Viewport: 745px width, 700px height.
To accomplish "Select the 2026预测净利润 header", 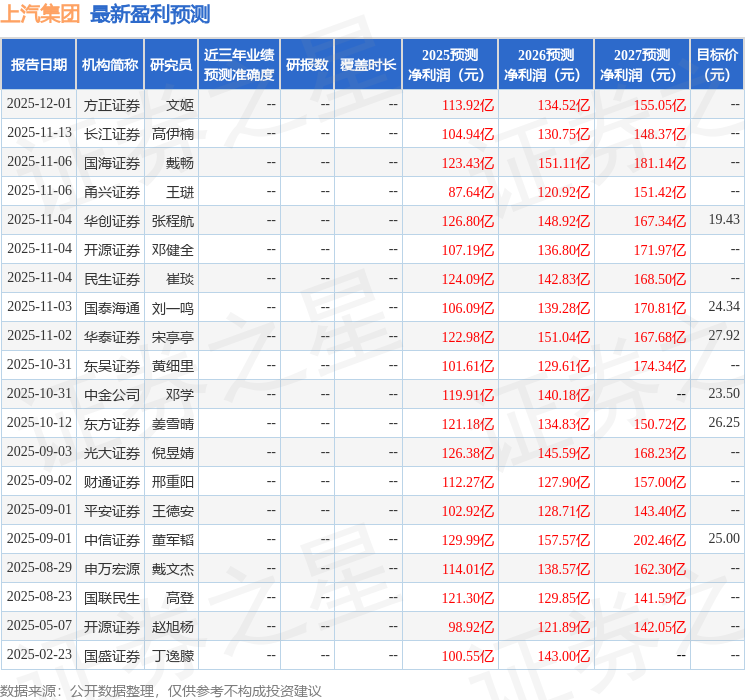I will (546, 65).
